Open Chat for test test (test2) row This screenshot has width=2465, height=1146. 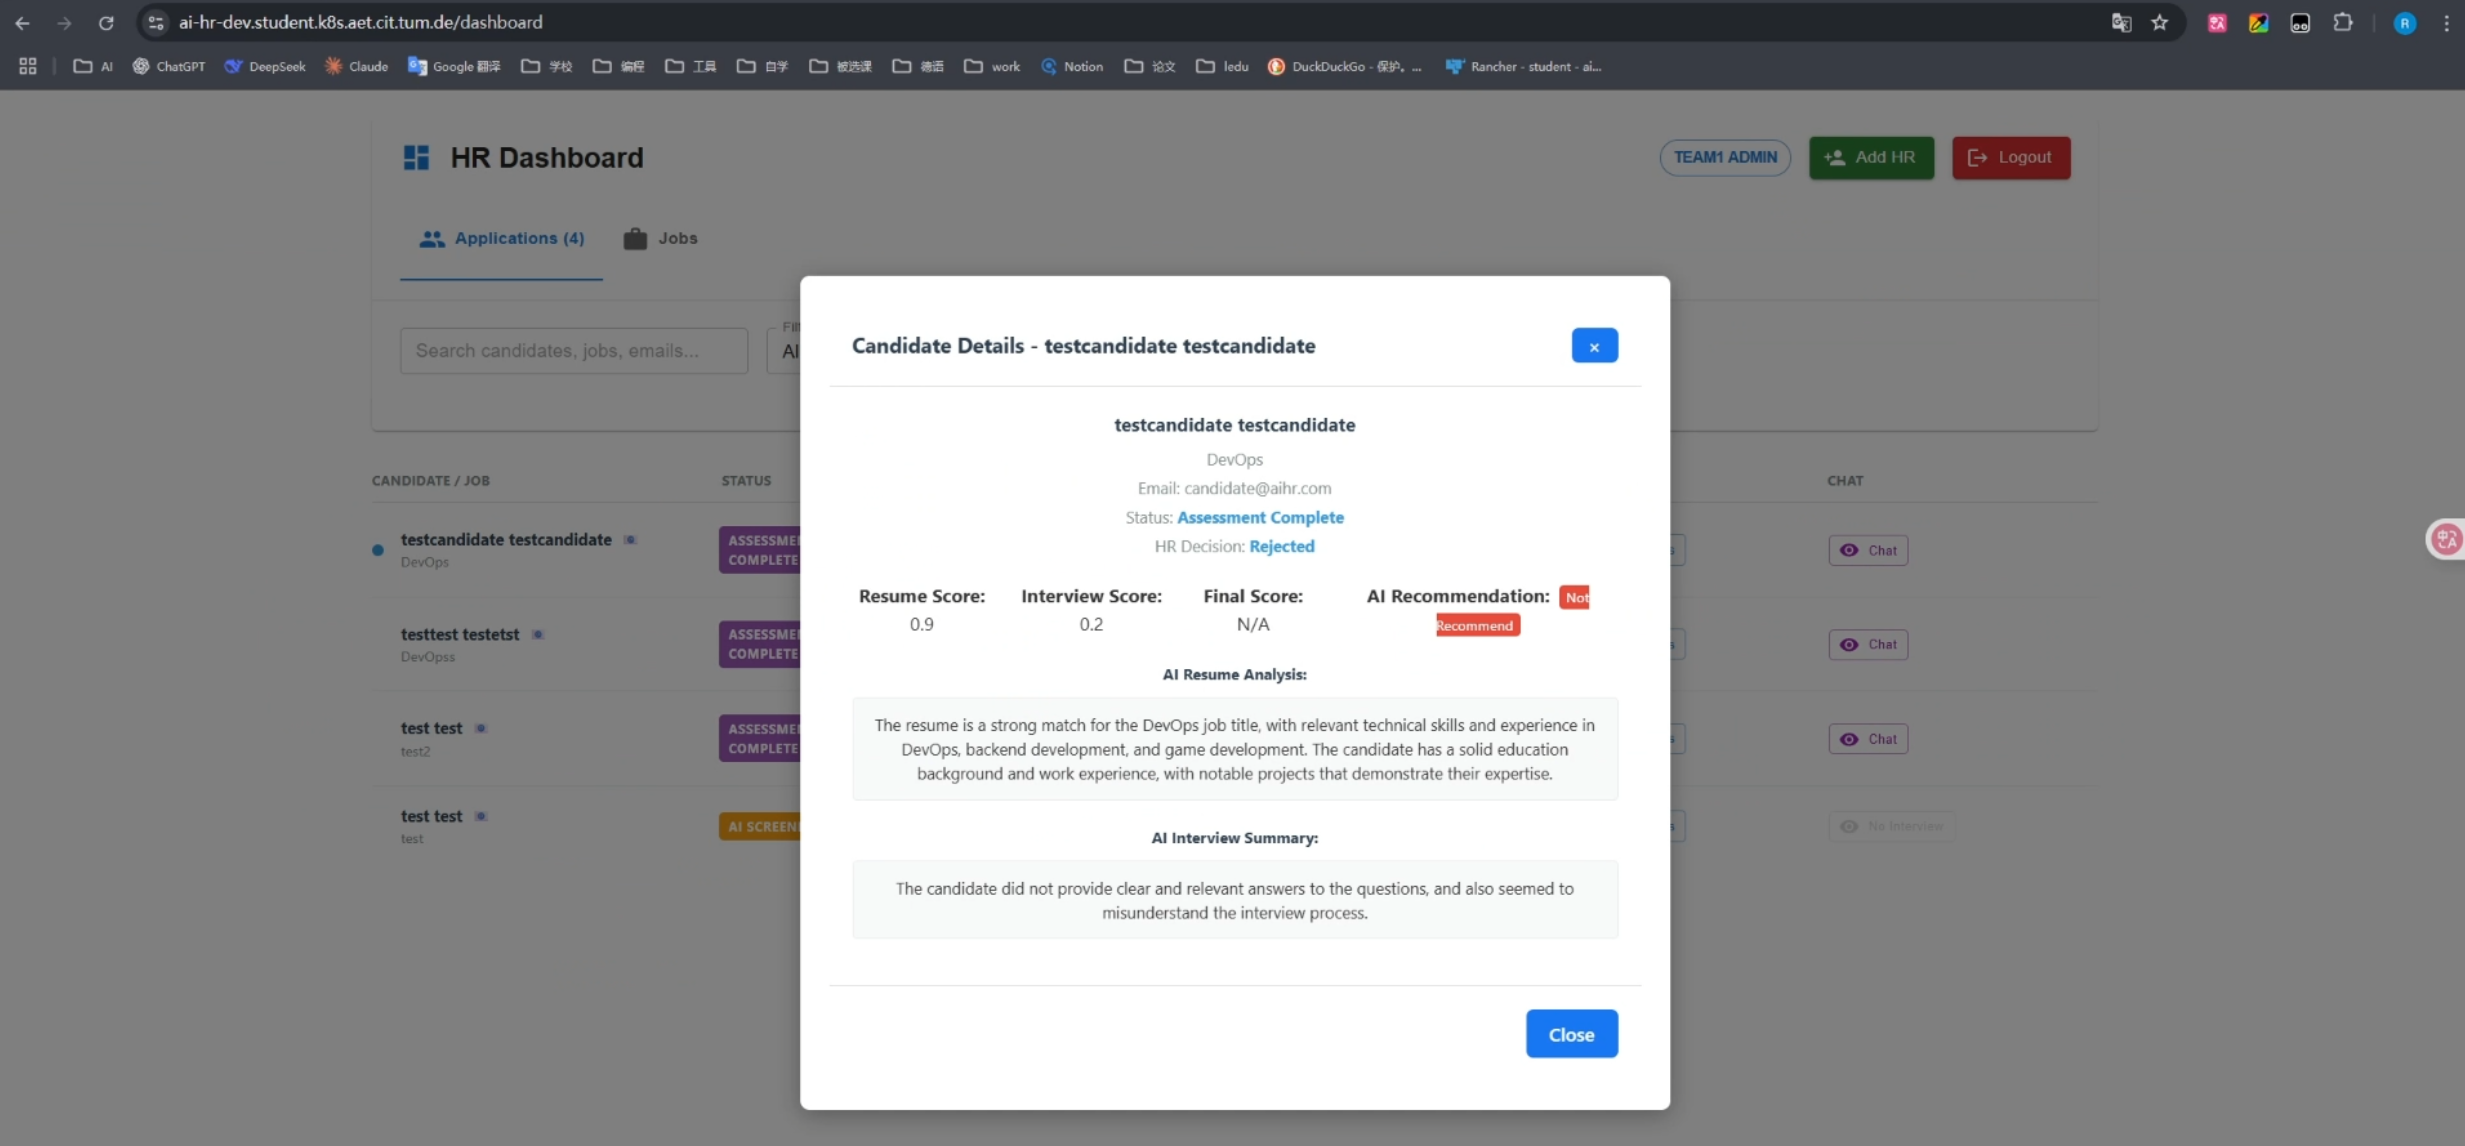click(1868, 739)
